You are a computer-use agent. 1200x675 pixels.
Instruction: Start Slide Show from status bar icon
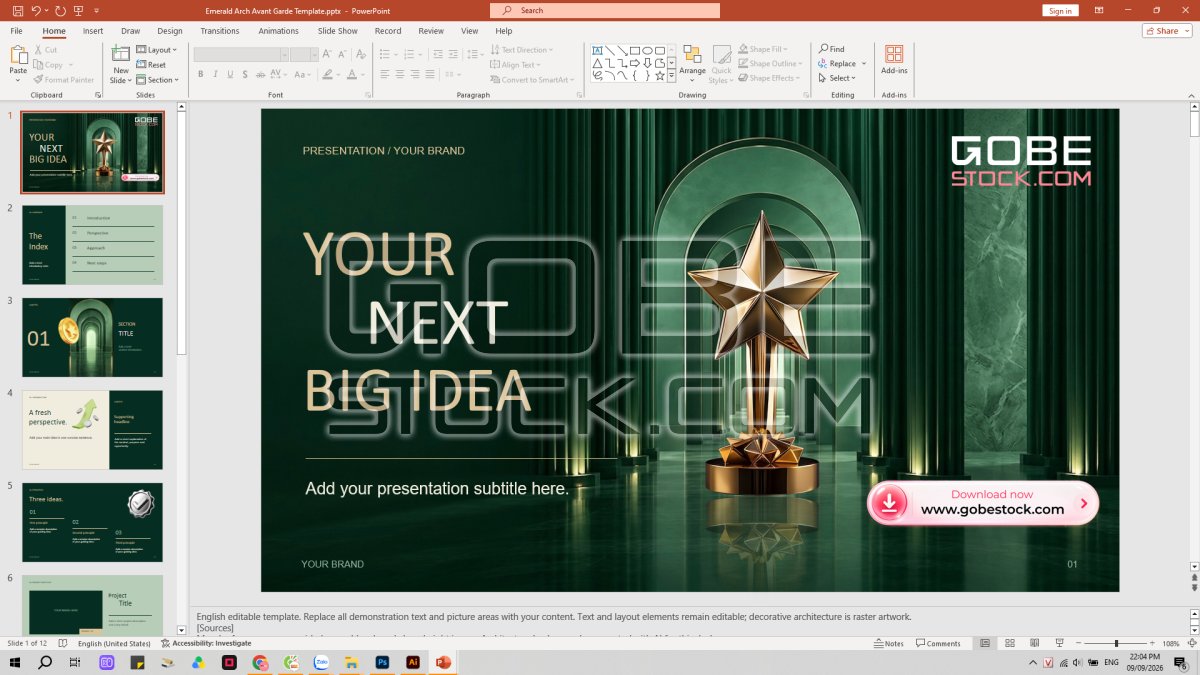1060,643
